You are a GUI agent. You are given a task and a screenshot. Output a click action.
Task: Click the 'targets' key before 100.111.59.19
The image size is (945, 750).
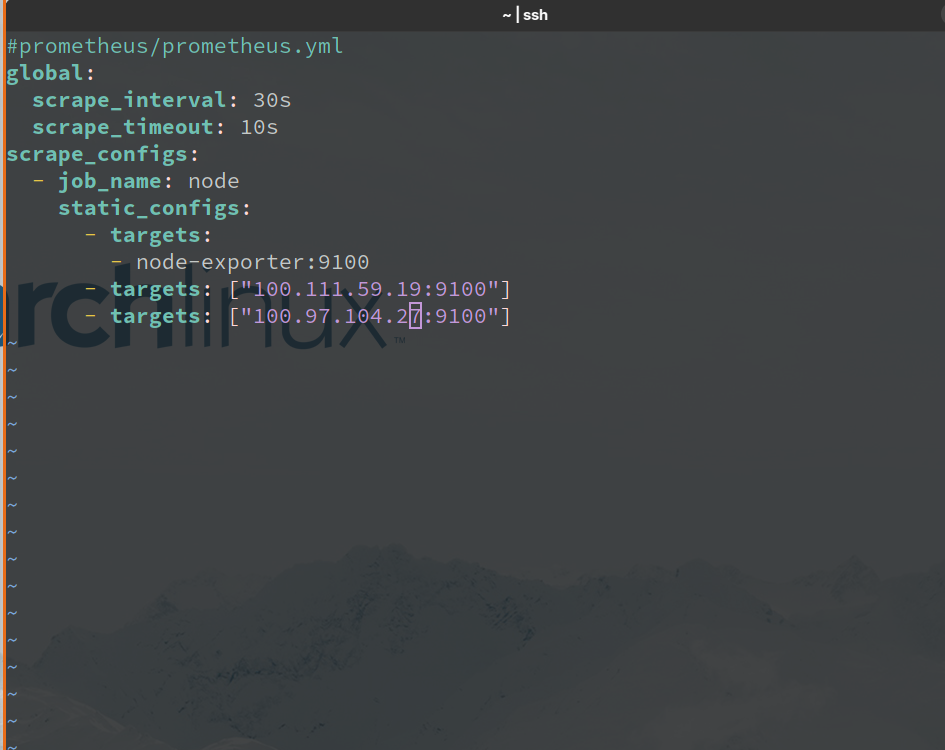click(155, 289)
